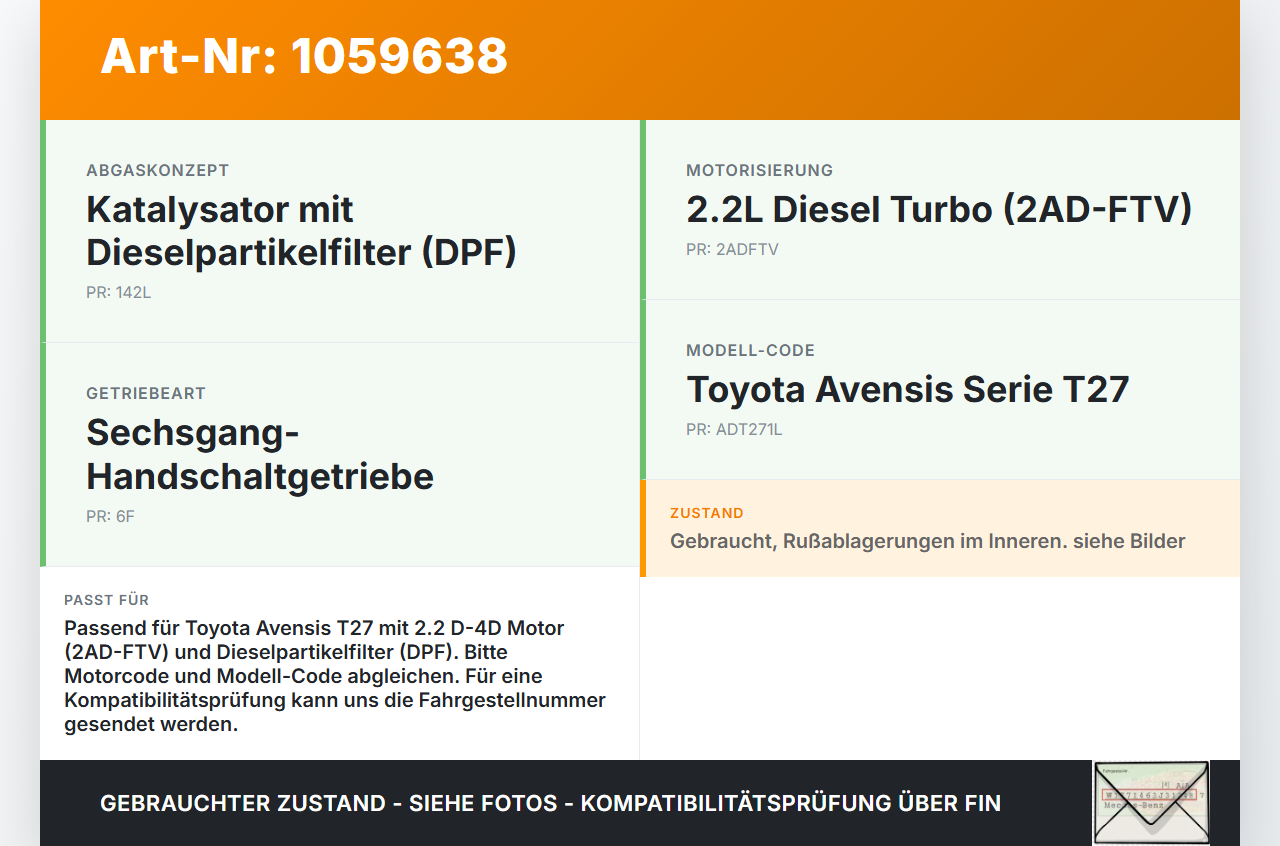The height and width of the screenshot is (846, 1280).
Task: Select the code 'PR: 6F'
Action: tap(110, 517)
